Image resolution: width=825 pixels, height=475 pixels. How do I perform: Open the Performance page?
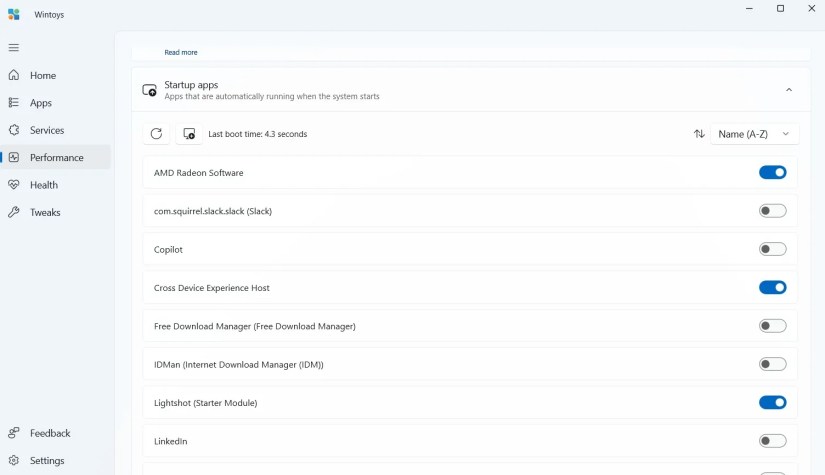tap(56, 158)
